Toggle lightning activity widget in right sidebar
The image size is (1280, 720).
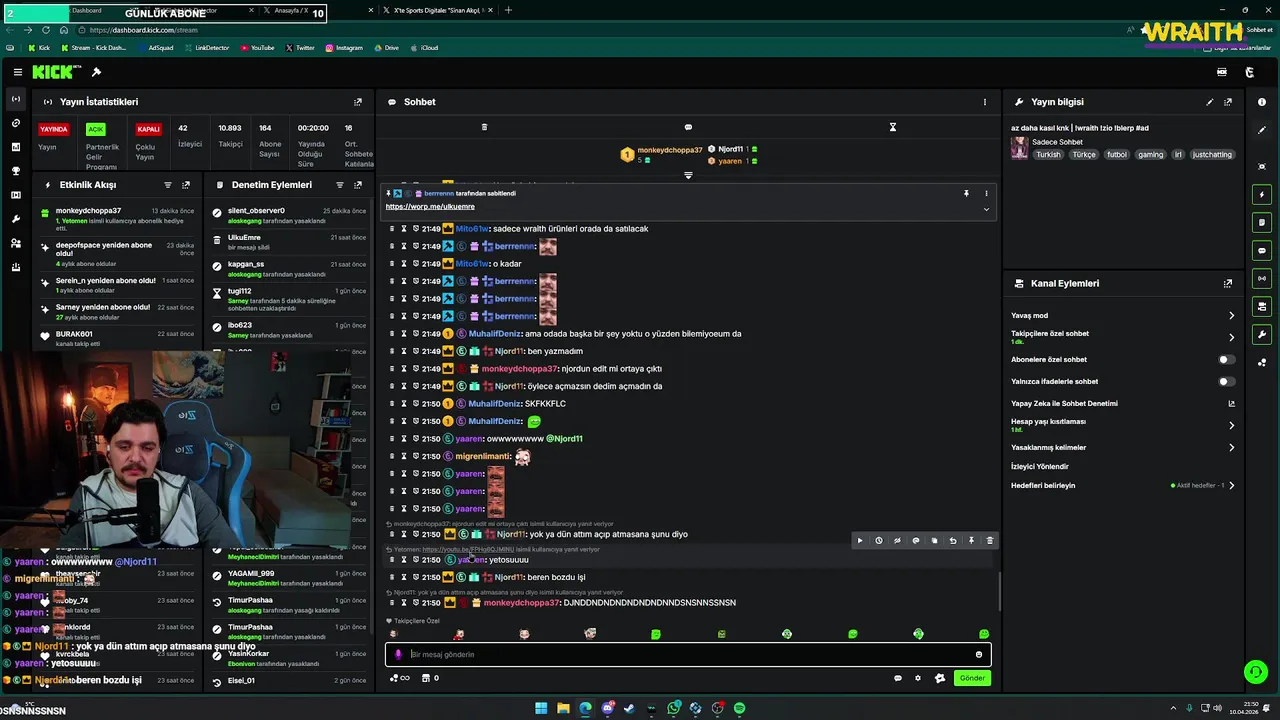point(1262,194)
